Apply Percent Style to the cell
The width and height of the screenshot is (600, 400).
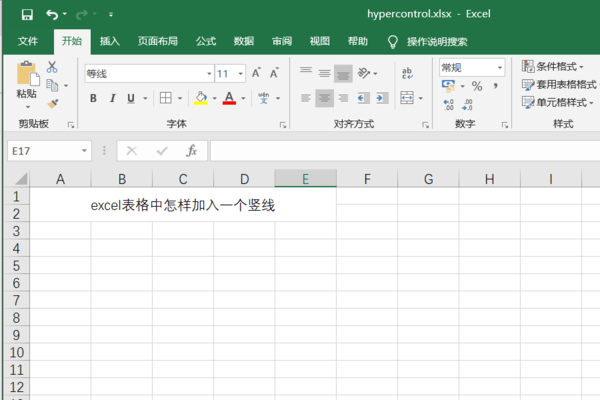(477, 87)
